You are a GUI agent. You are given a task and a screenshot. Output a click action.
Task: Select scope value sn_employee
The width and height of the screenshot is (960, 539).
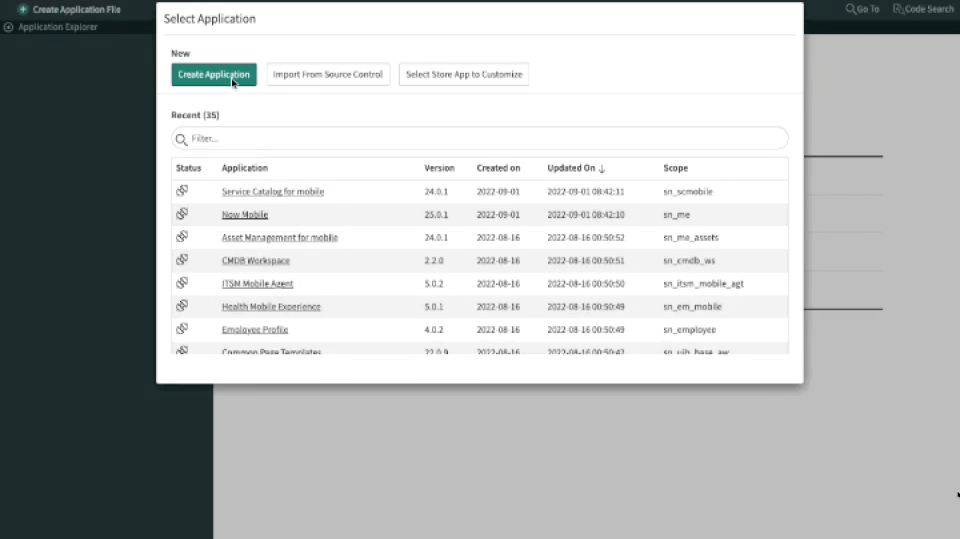(689, 330)
